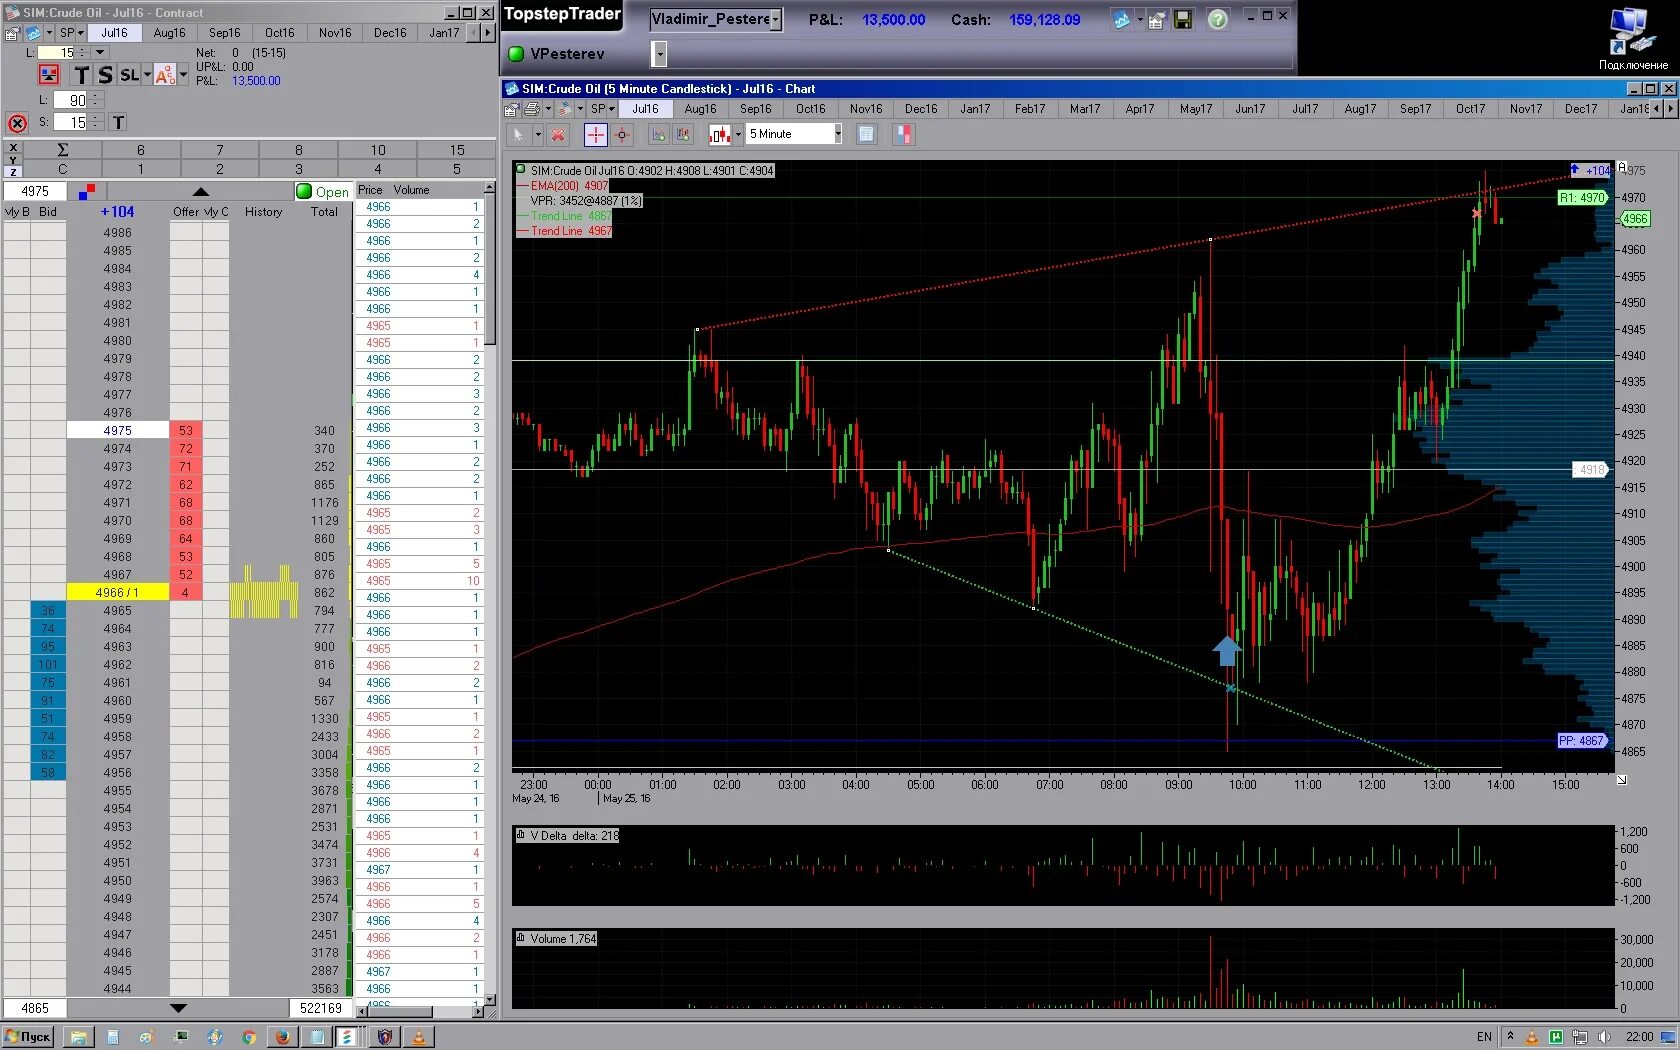Select Sep17 tab in Chart window
Image resolution: width=1680 pixels, height=1050 pixels.
coord(1415,109)
